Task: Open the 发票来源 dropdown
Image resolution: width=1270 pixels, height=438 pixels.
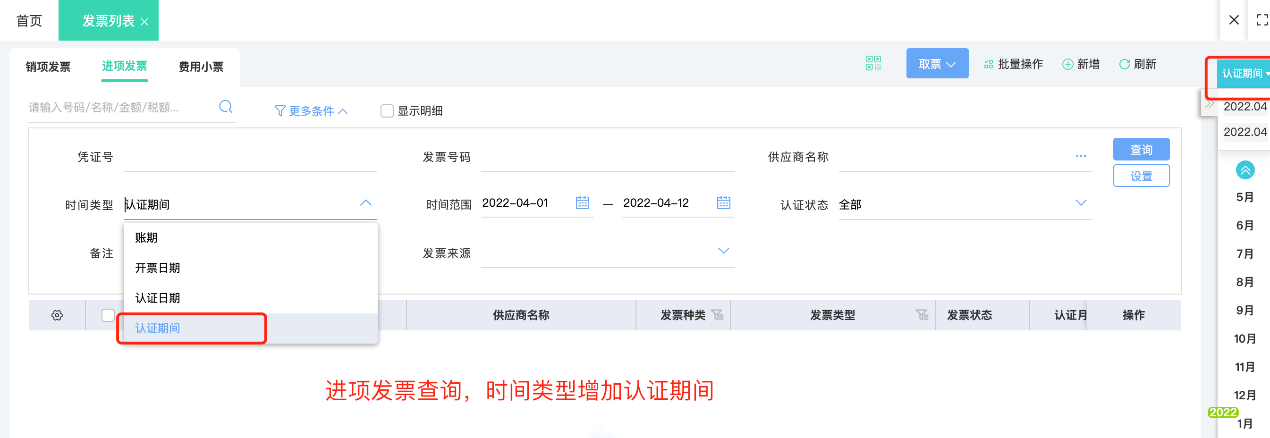Action: click(x=724, y=252)
